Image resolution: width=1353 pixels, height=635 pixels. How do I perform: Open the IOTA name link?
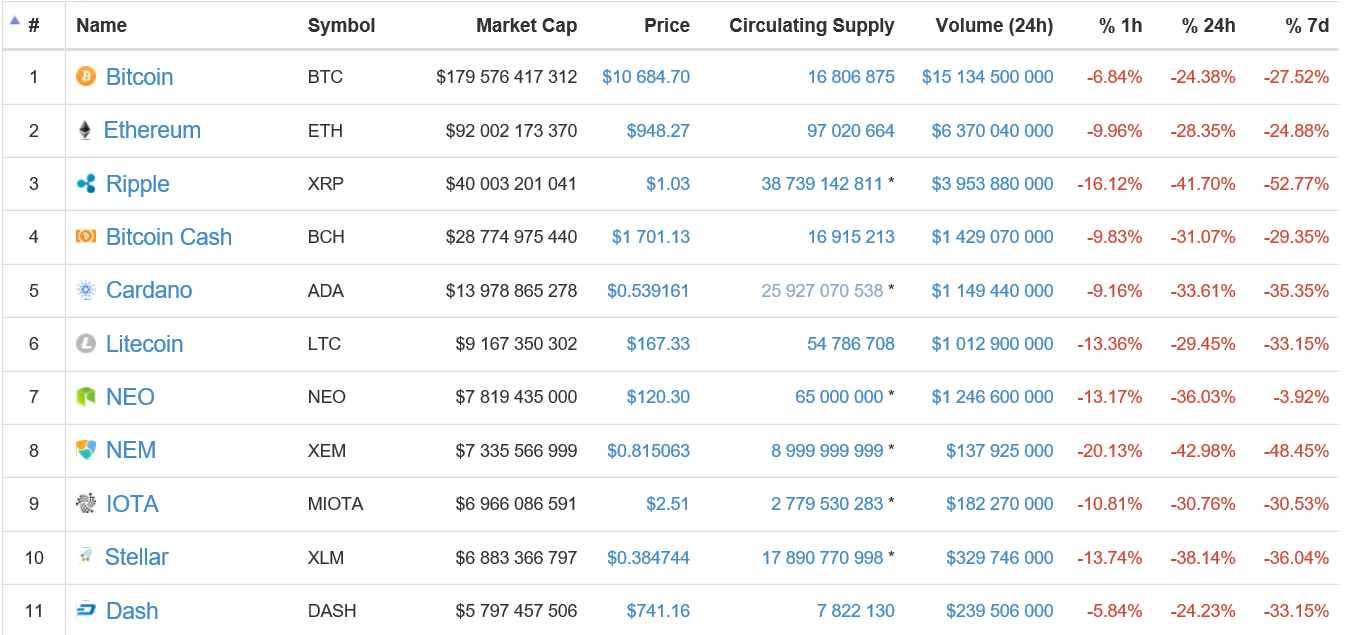point(132,504)
